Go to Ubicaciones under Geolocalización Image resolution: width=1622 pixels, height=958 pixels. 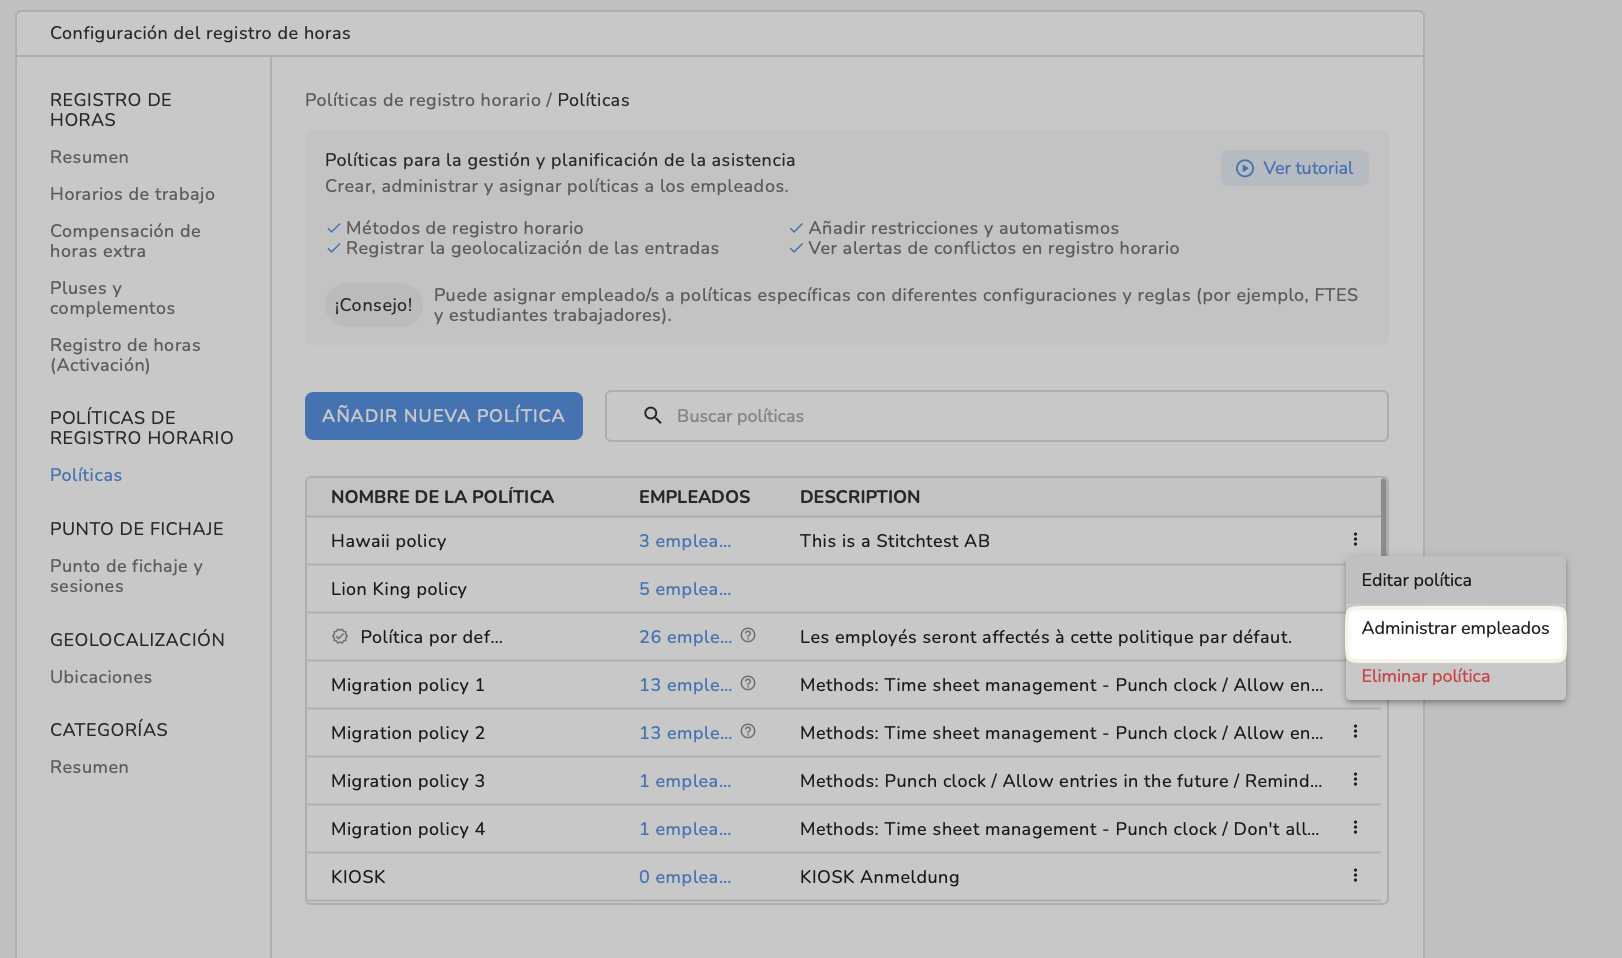tap(101, 677)
